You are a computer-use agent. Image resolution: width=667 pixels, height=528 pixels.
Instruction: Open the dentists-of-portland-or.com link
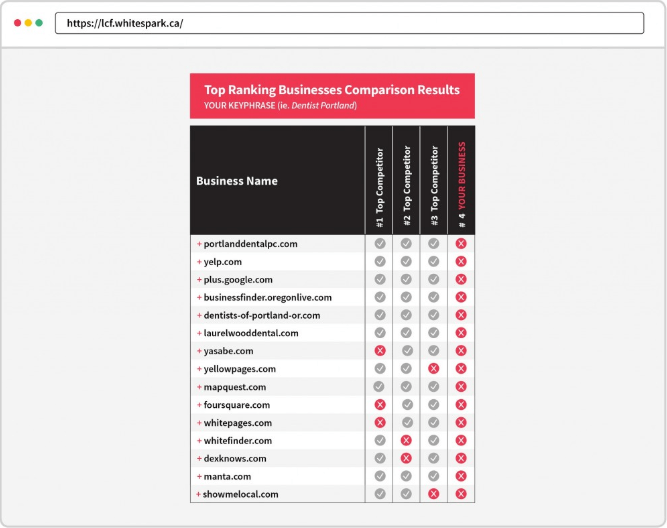coord(264,316)
